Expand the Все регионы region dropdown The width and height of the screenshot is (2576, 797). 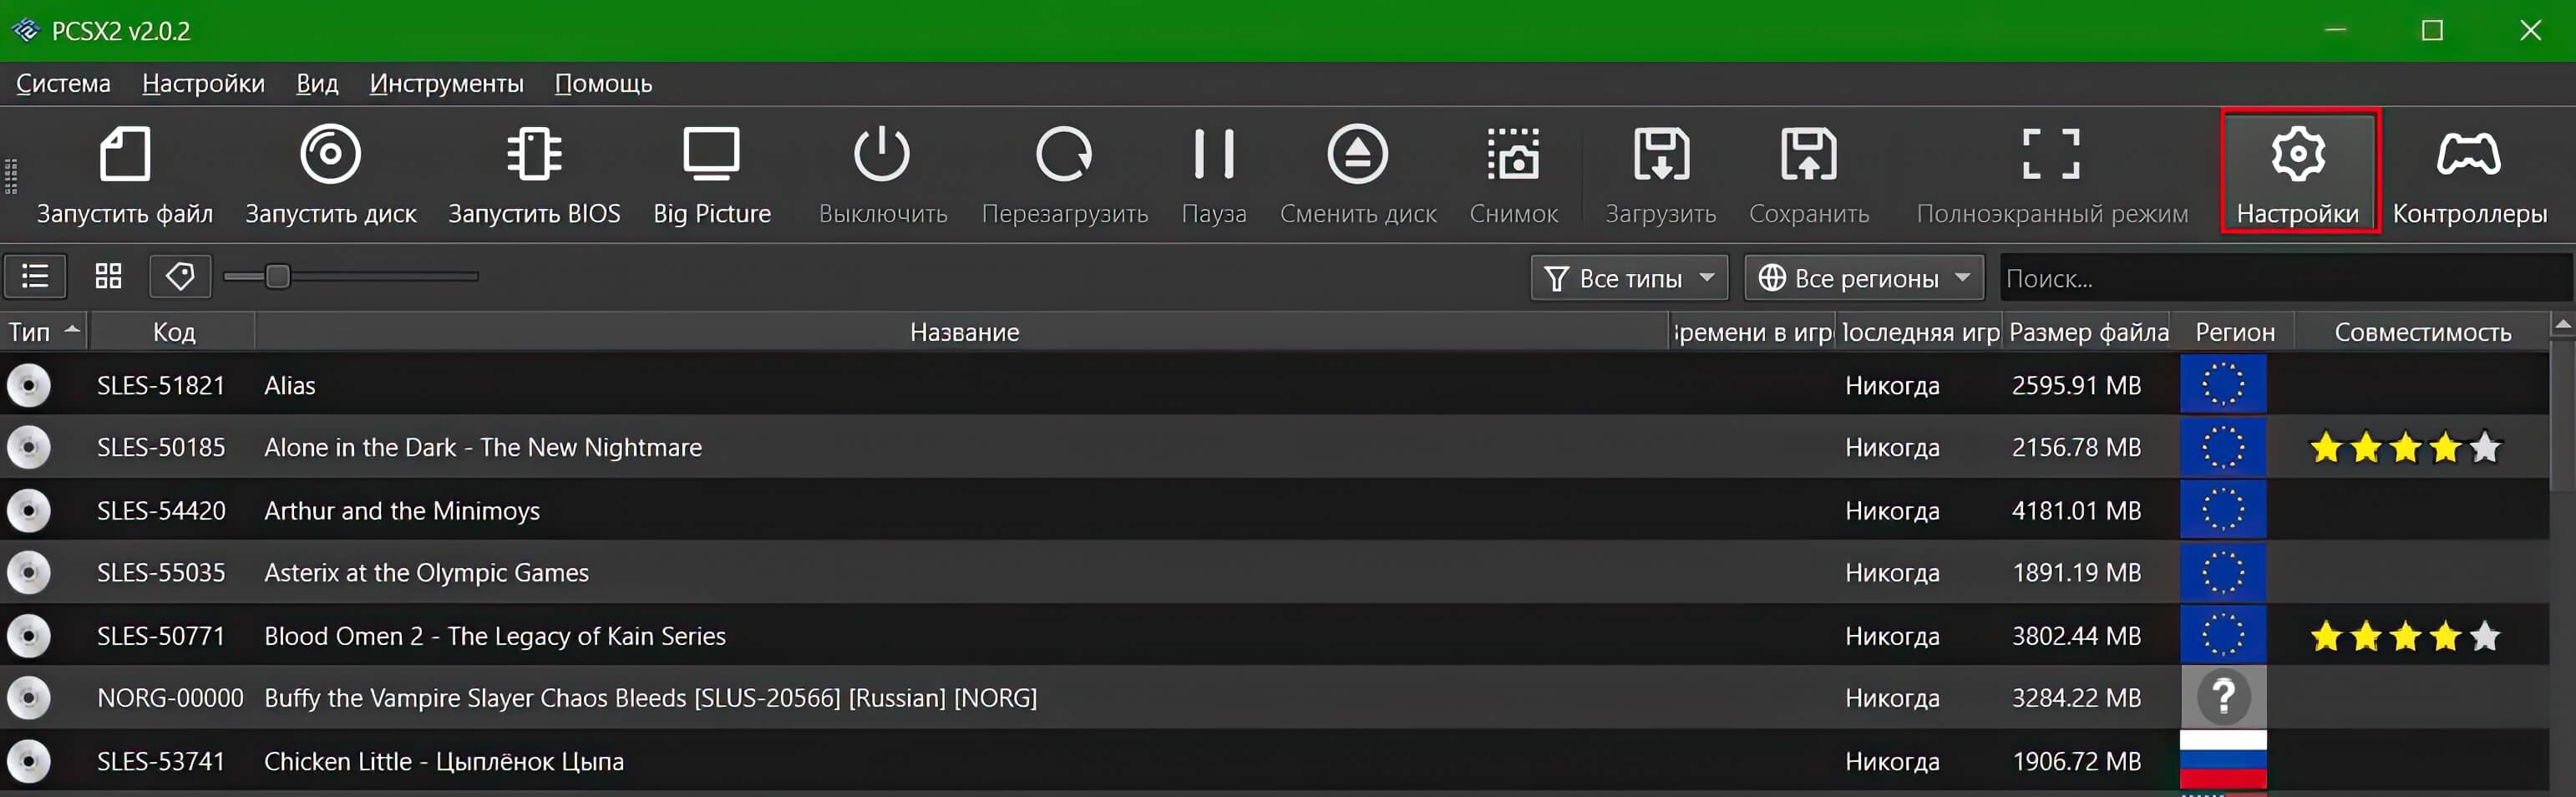(x=1863, y=278)
